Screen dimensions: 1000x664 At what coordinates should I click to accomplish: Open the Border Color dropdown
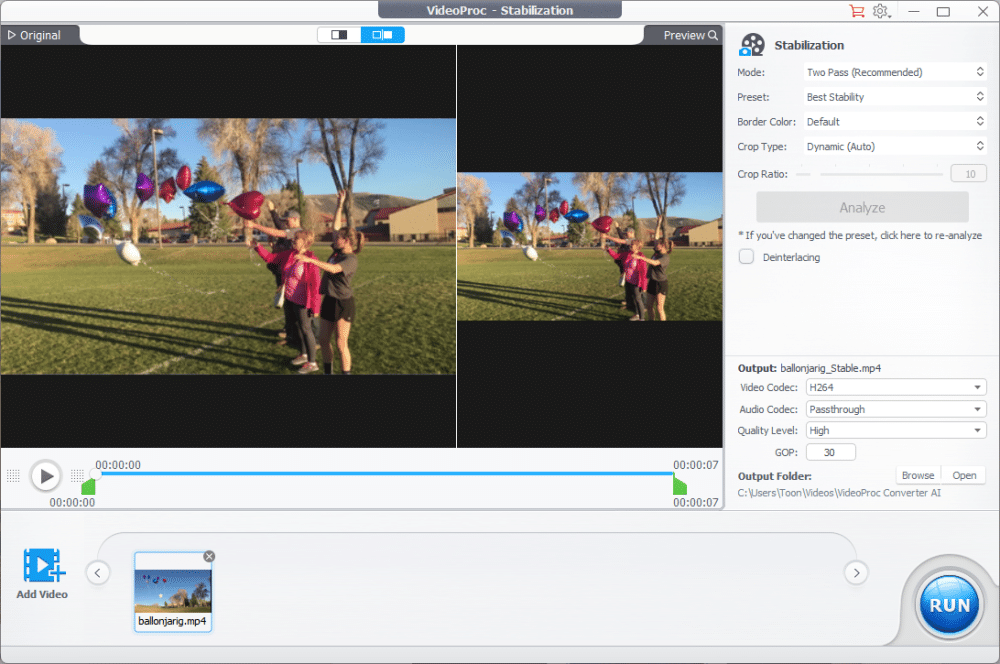coord(895,122)
